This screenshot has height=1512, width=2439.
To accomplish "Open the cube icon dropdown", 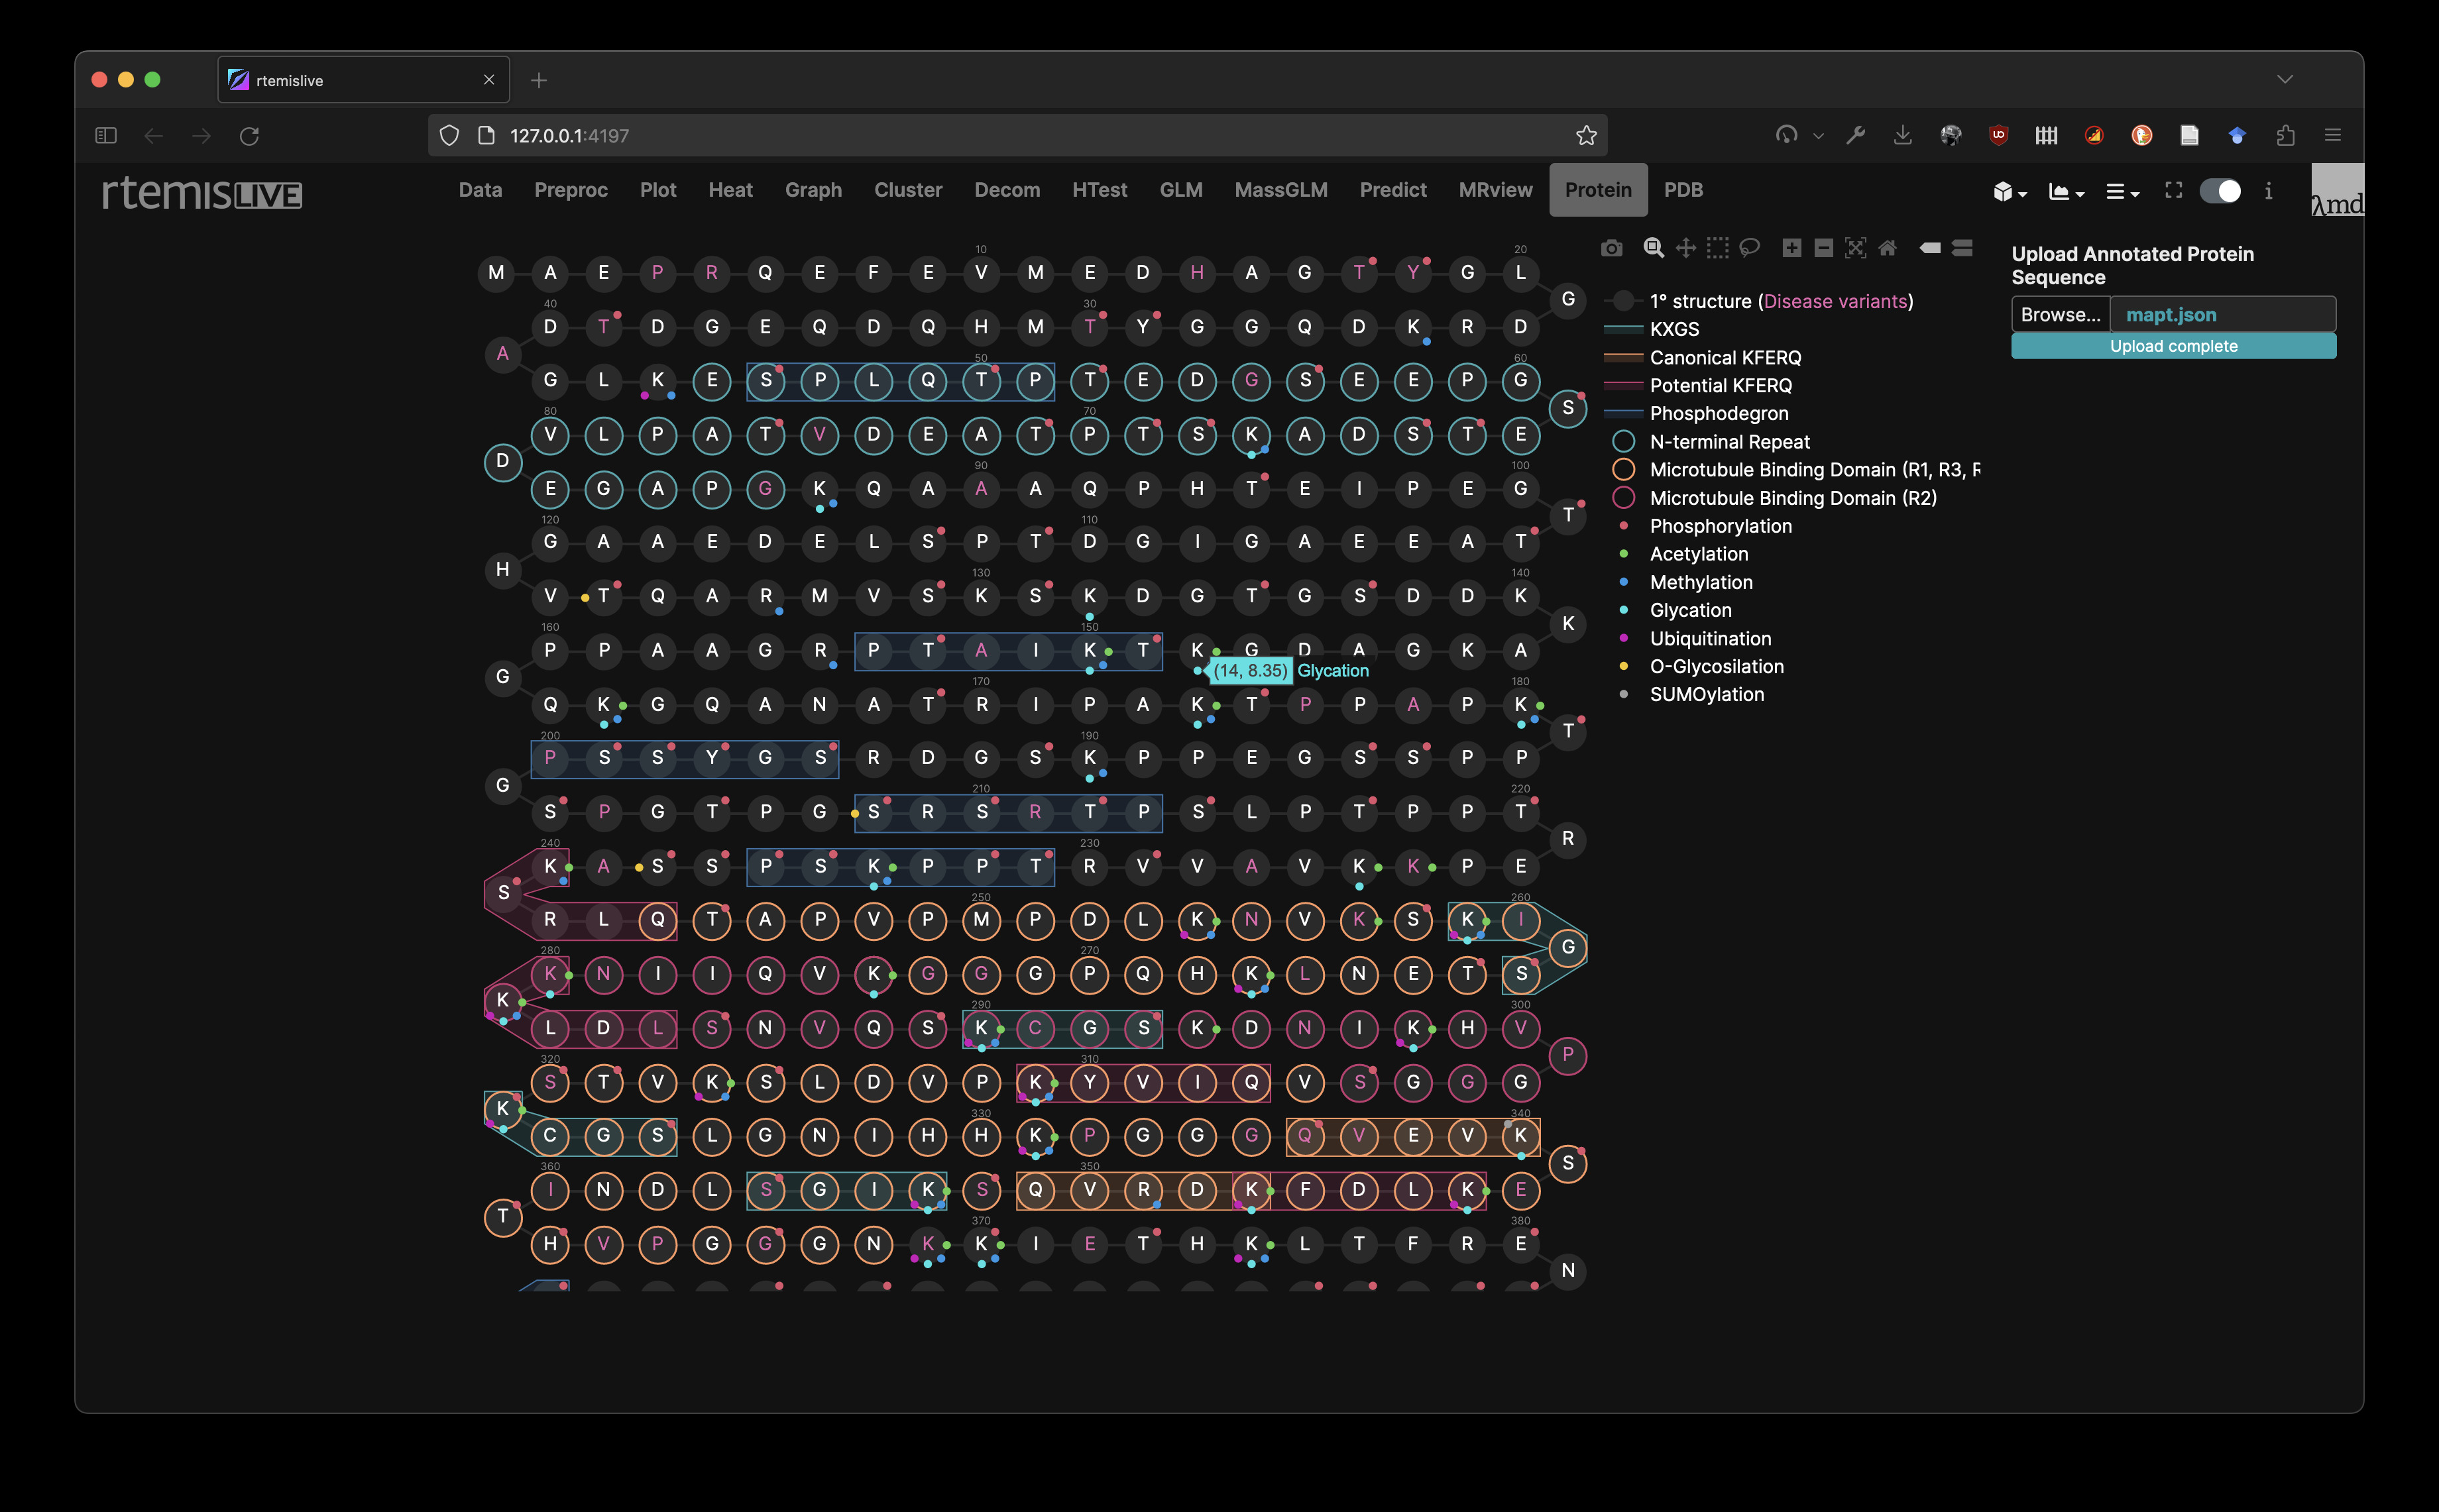I will (2008, 192).
